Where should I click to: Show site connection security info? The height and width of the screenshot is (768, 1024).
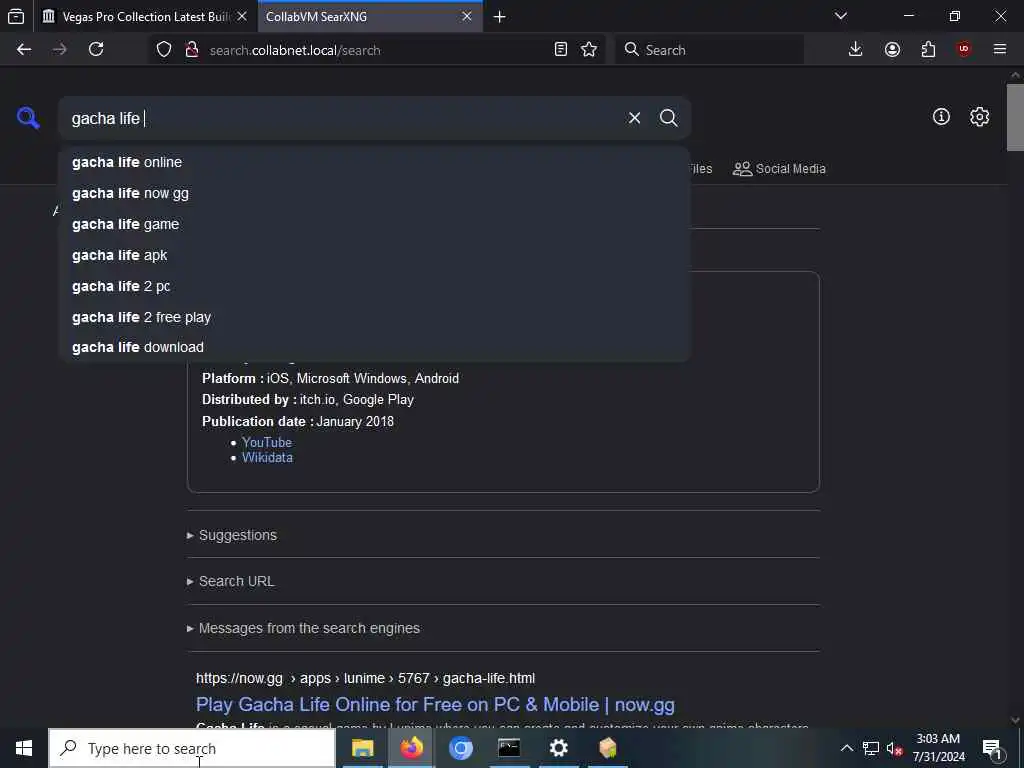[x=191, y=50]
